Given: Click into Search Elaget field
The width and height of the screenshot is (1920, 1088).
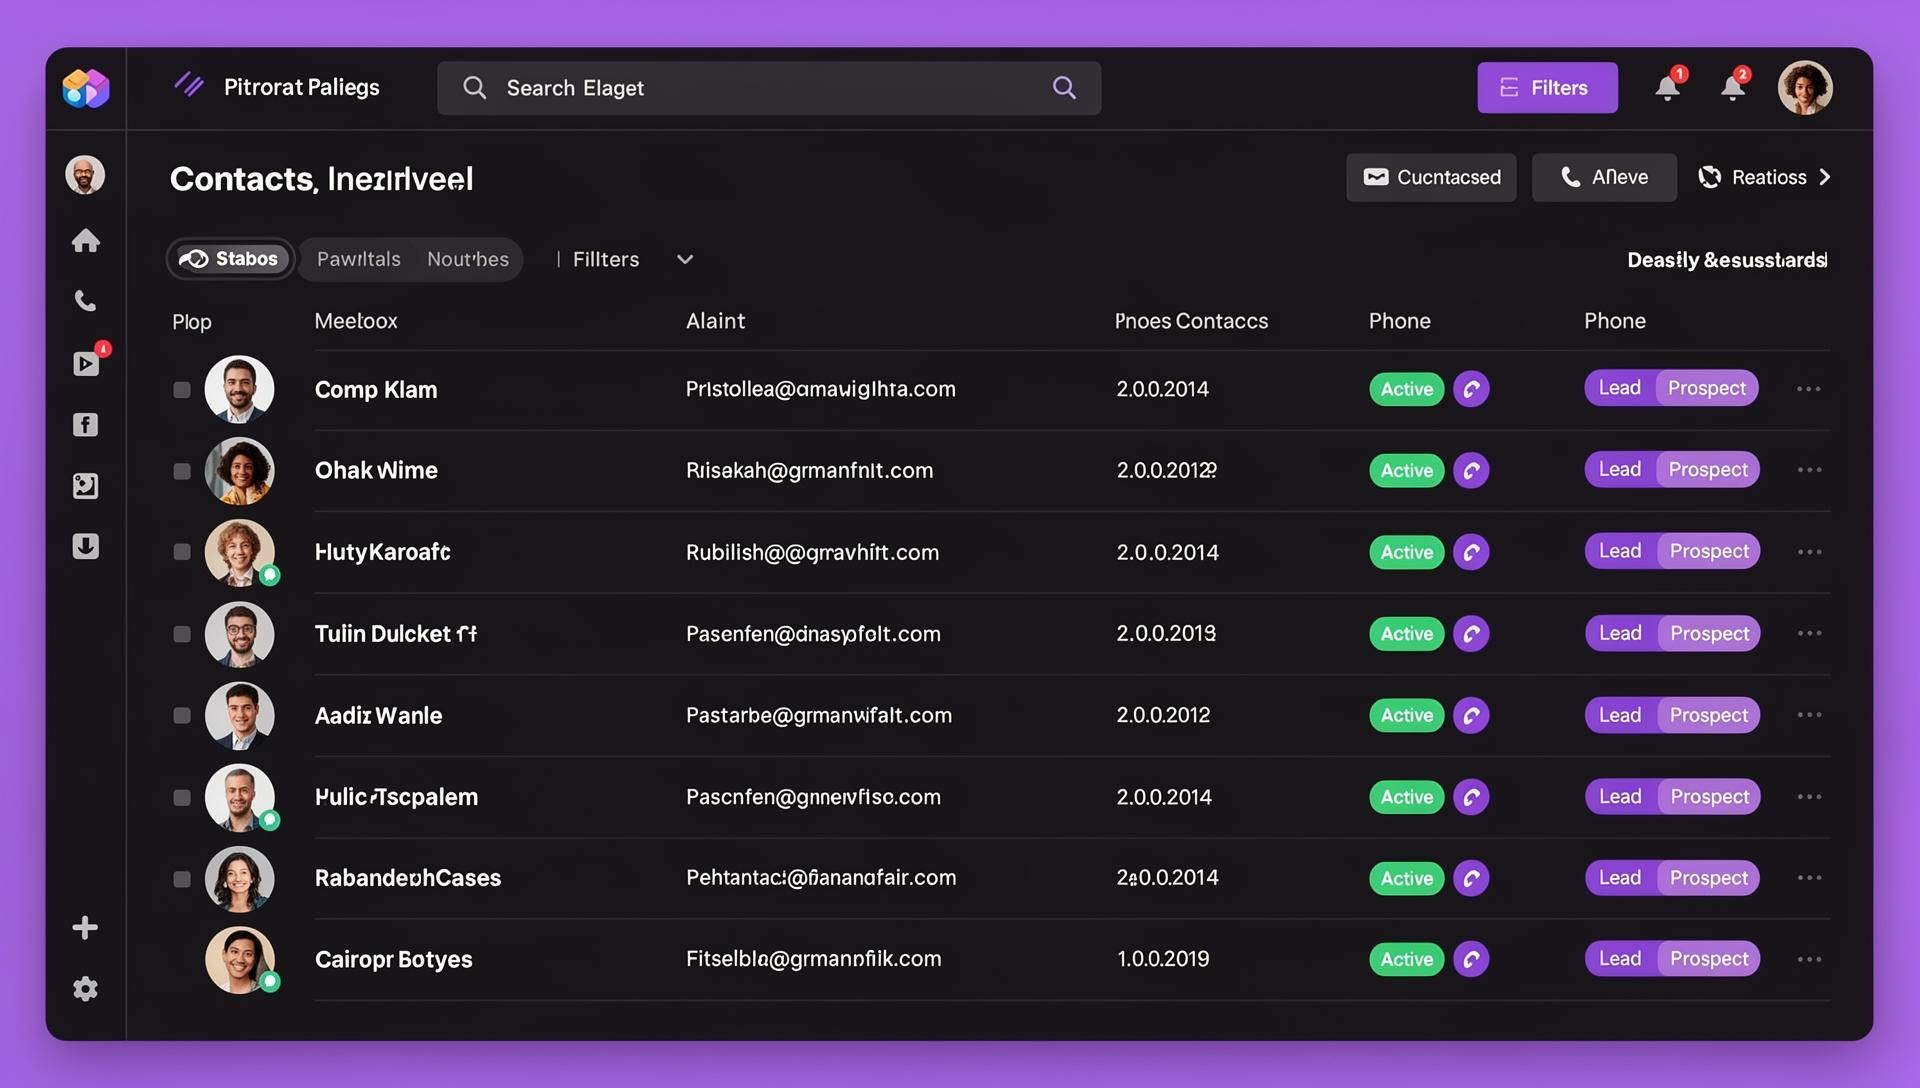Looking at the screenshot, I should tap(769, 88).
